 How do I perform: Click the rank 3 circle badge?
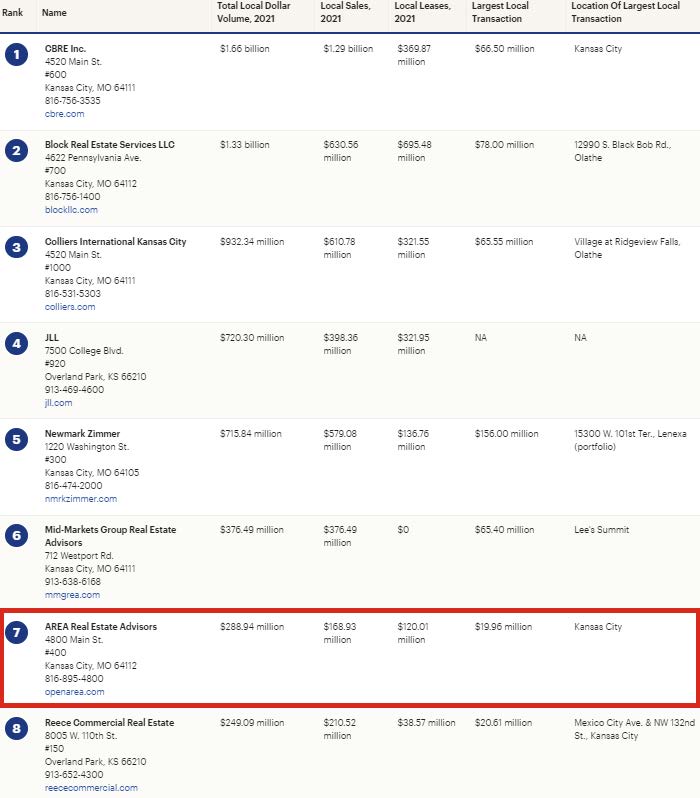(x=16, y=247)
